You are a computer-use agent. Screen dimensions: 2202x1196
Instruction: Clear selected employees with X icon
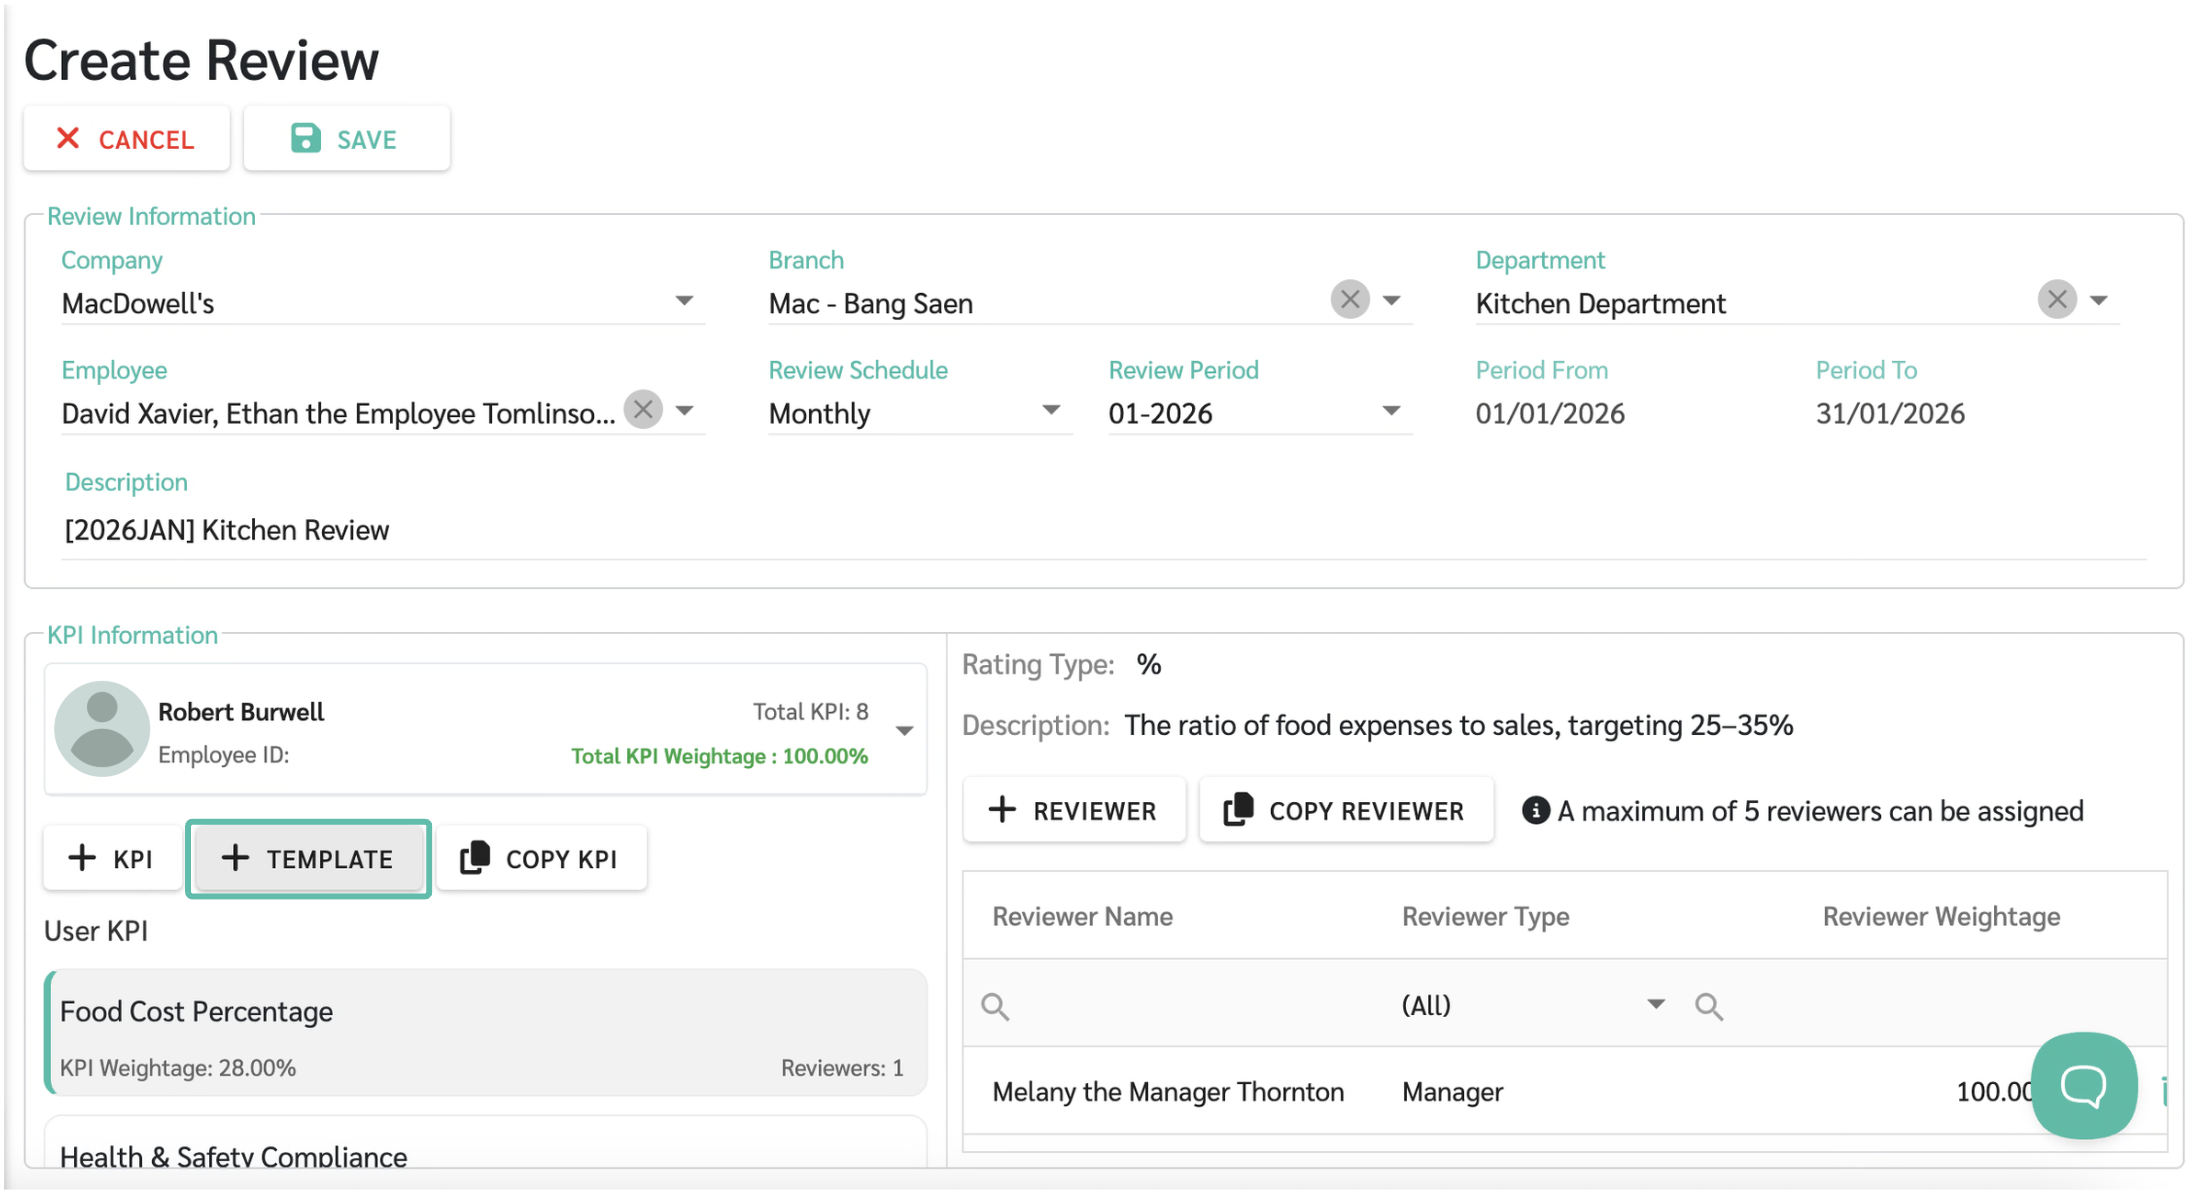click(643, 410)
